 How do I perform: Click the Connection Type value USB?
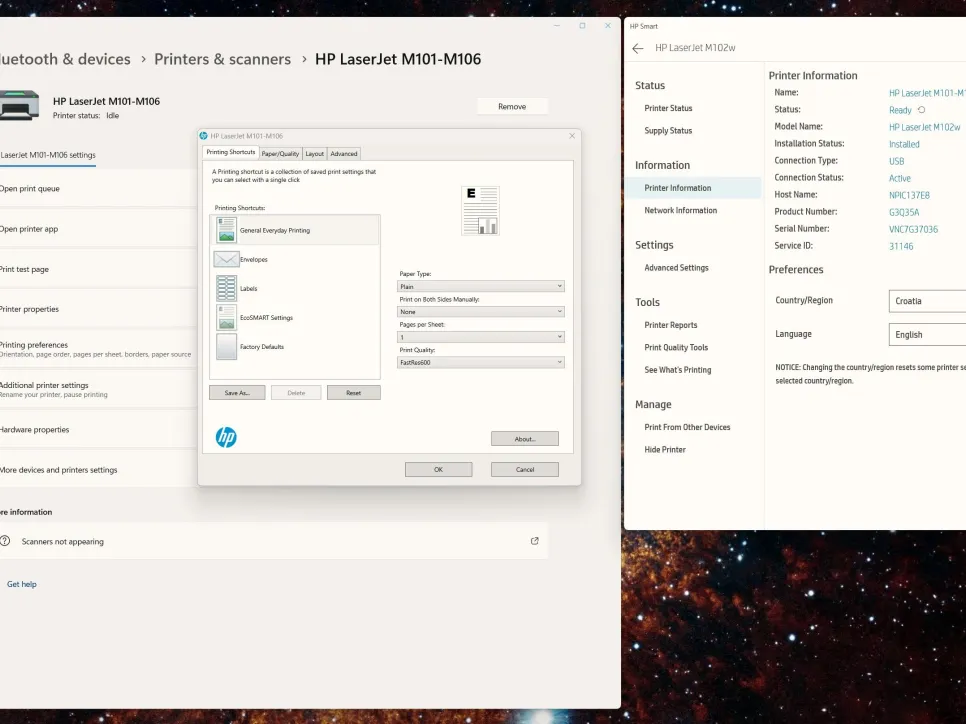pyautogui.click(x=897, y=161)
